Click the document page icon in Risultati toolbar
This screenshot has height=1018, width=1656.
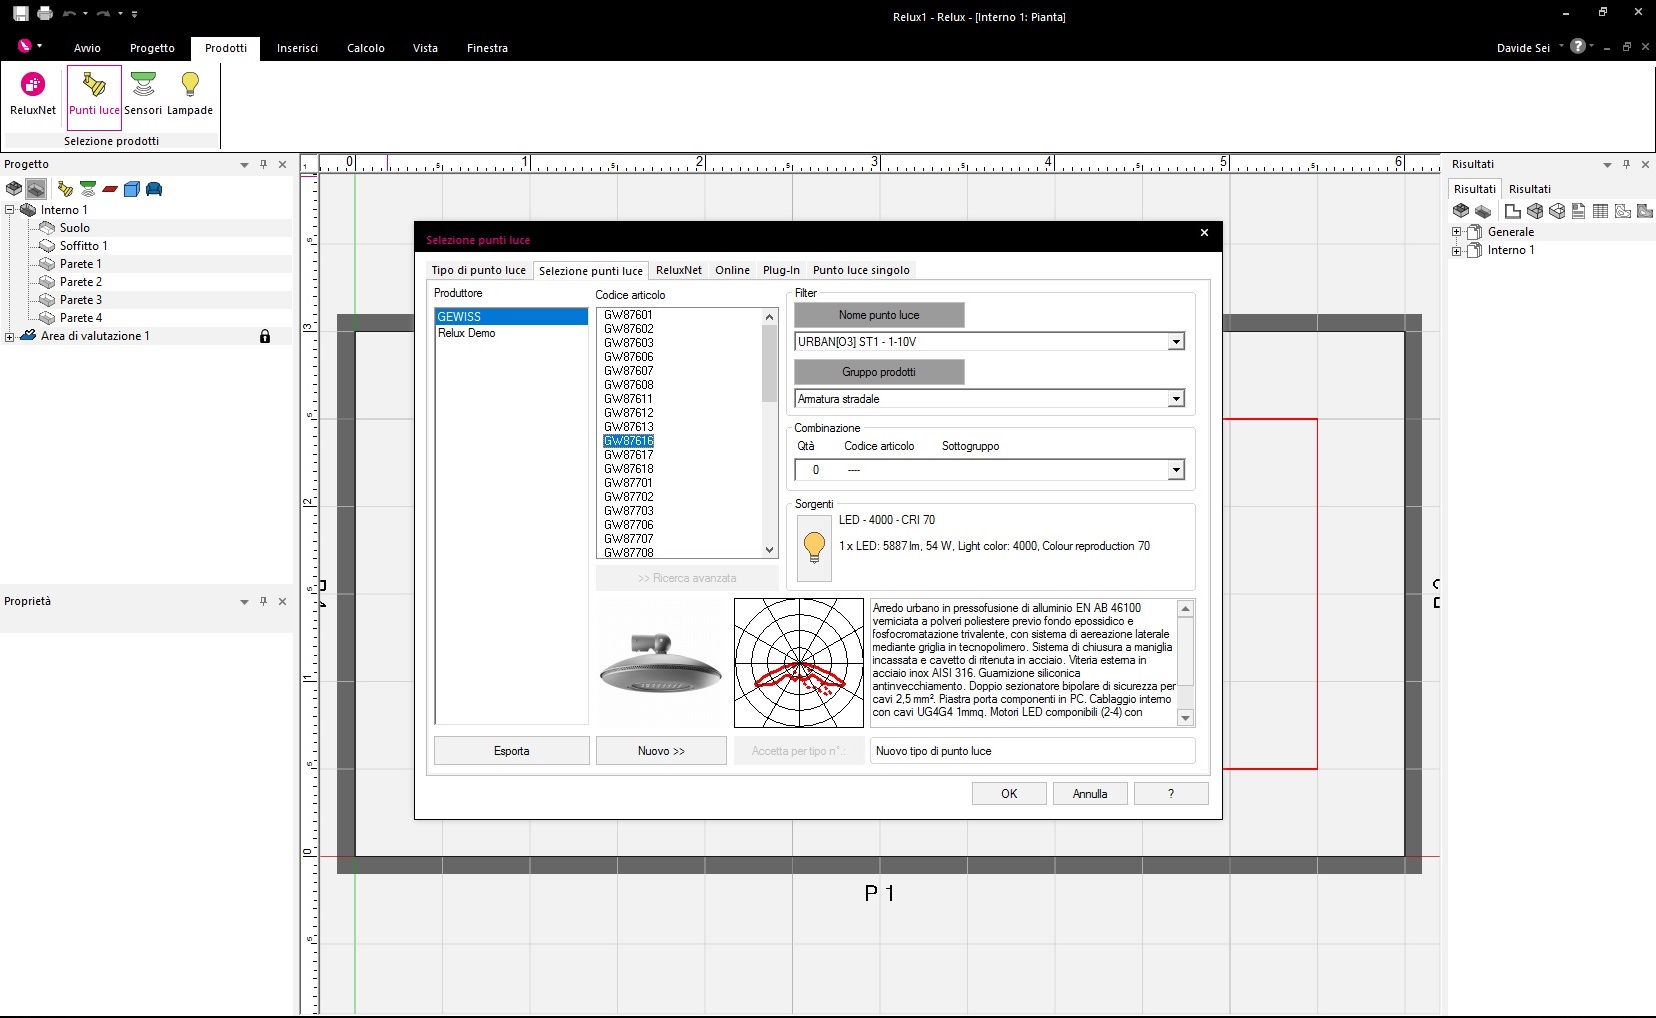[x=1578, y=211]
